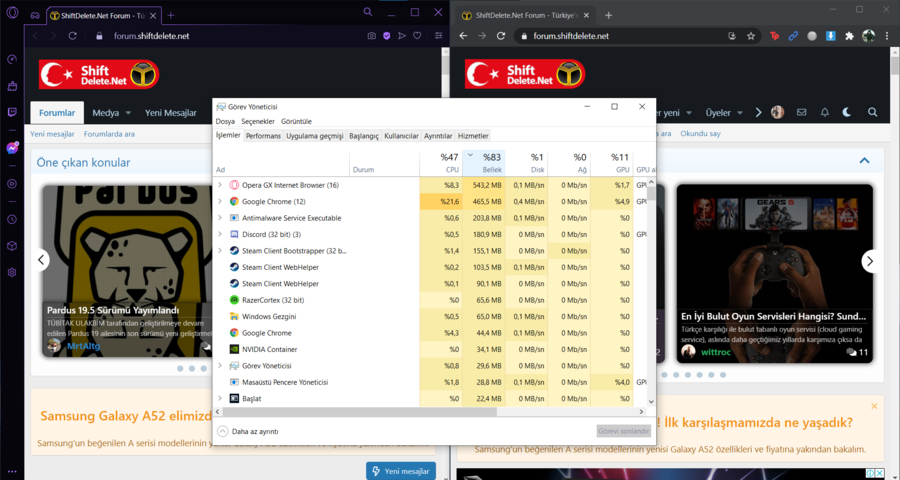
Task: Switch to Performans tab
Action: coord(263,136)
